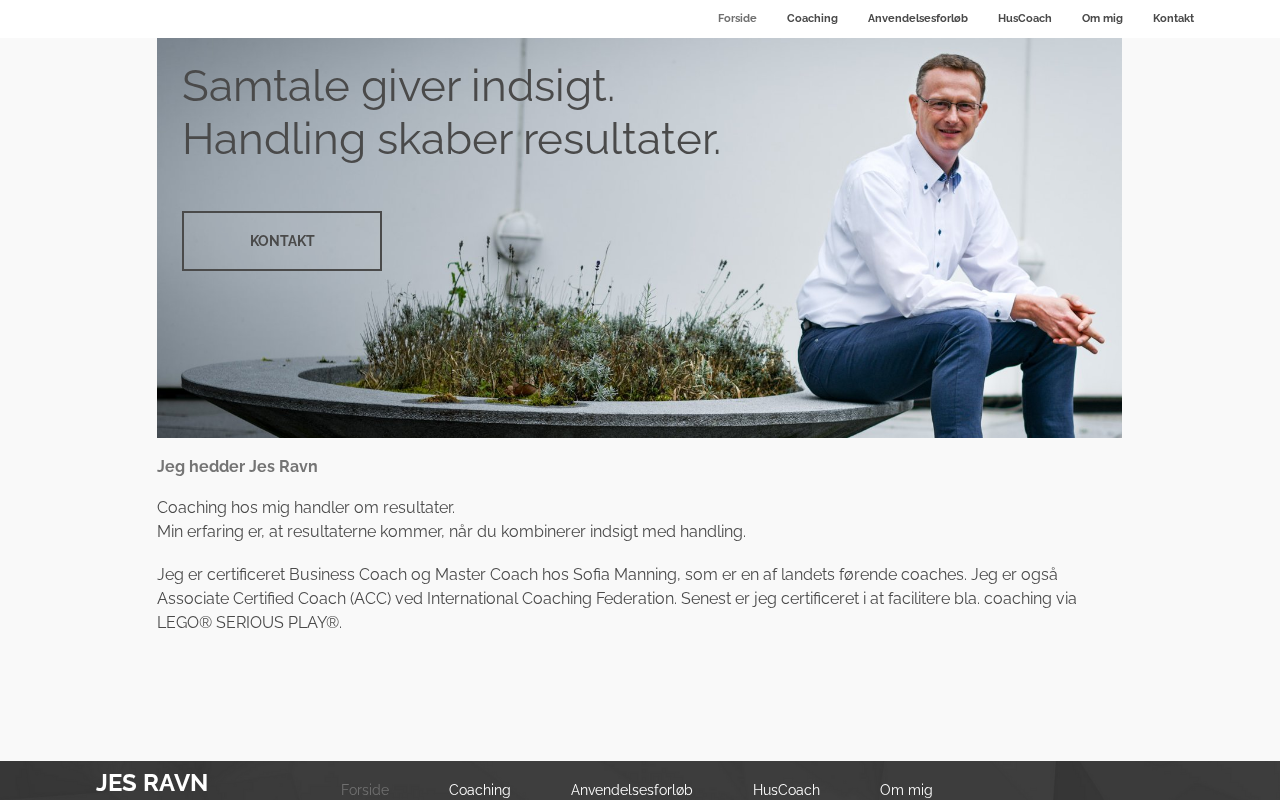Click Kontakt in the header navigation
The height and width of the screenshot is (800, 1280).
[x=1173, y=18]
